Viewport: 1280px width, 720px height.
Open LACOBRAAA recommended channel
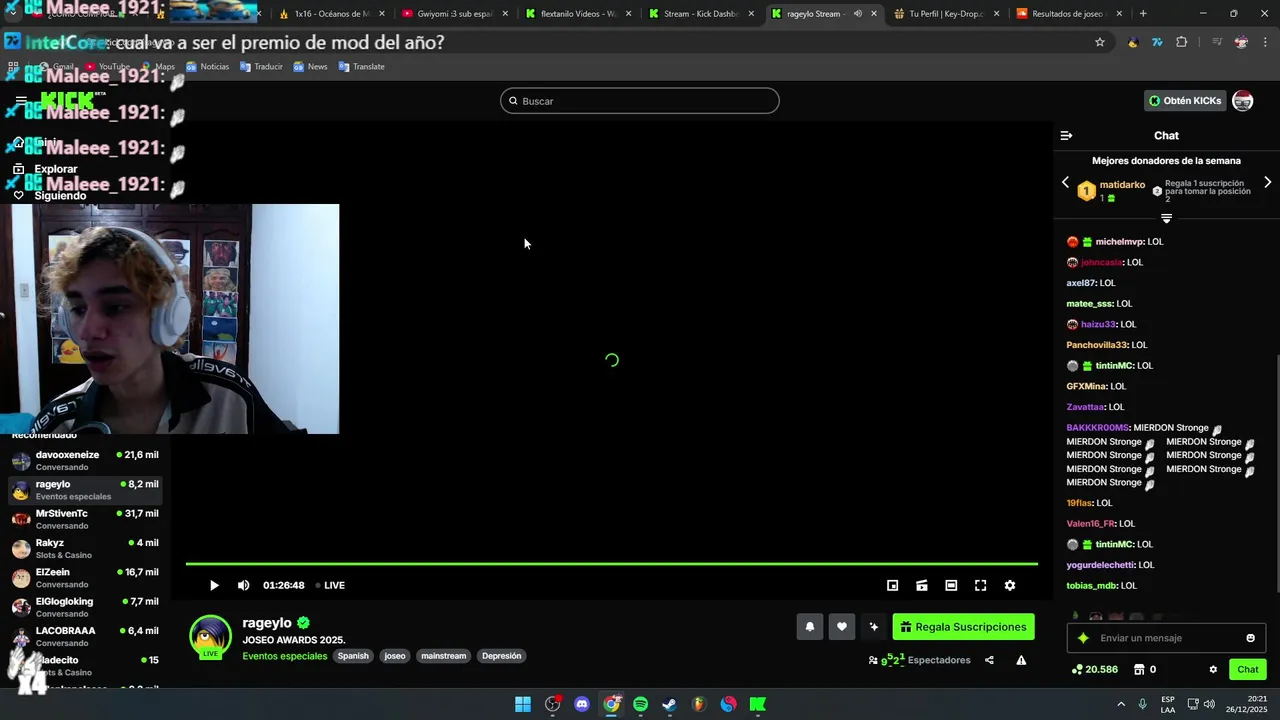(x=84, y=636)
